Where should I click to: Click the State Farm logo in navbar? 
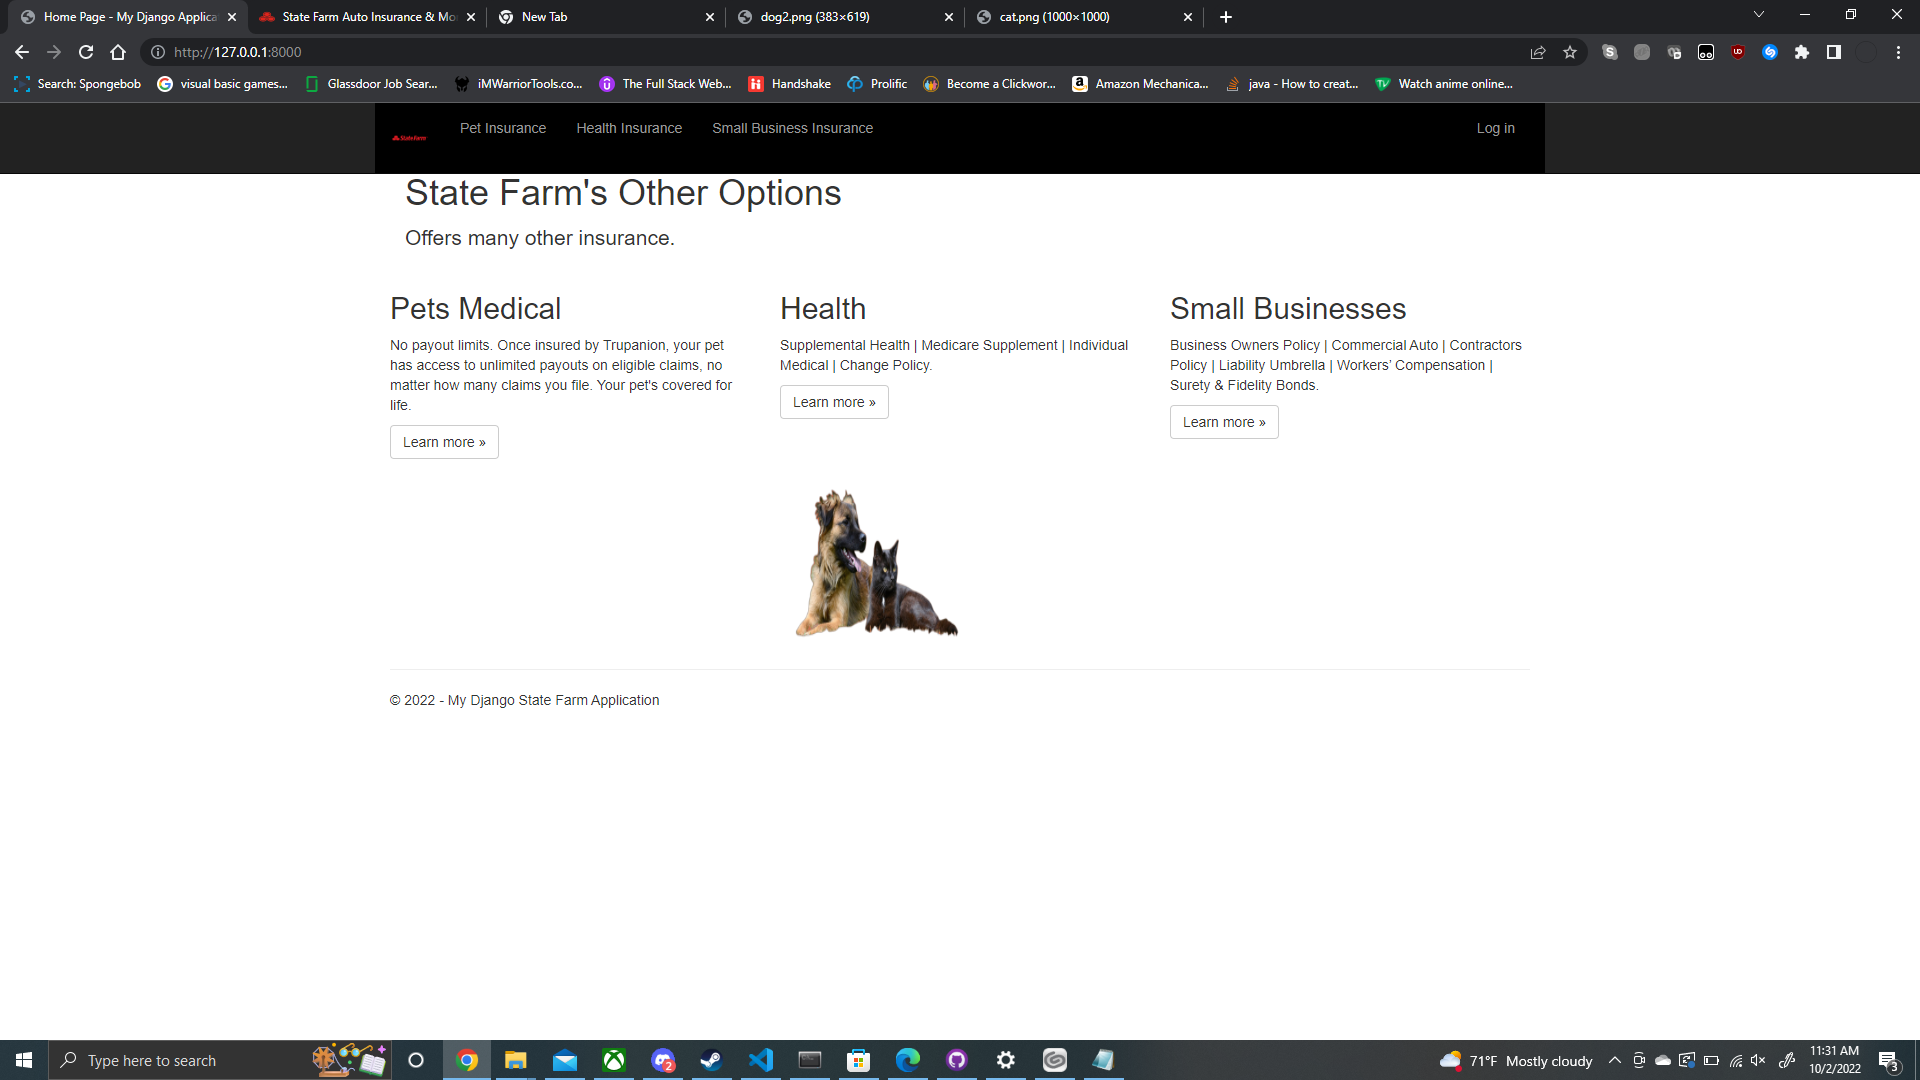(409, 138)
